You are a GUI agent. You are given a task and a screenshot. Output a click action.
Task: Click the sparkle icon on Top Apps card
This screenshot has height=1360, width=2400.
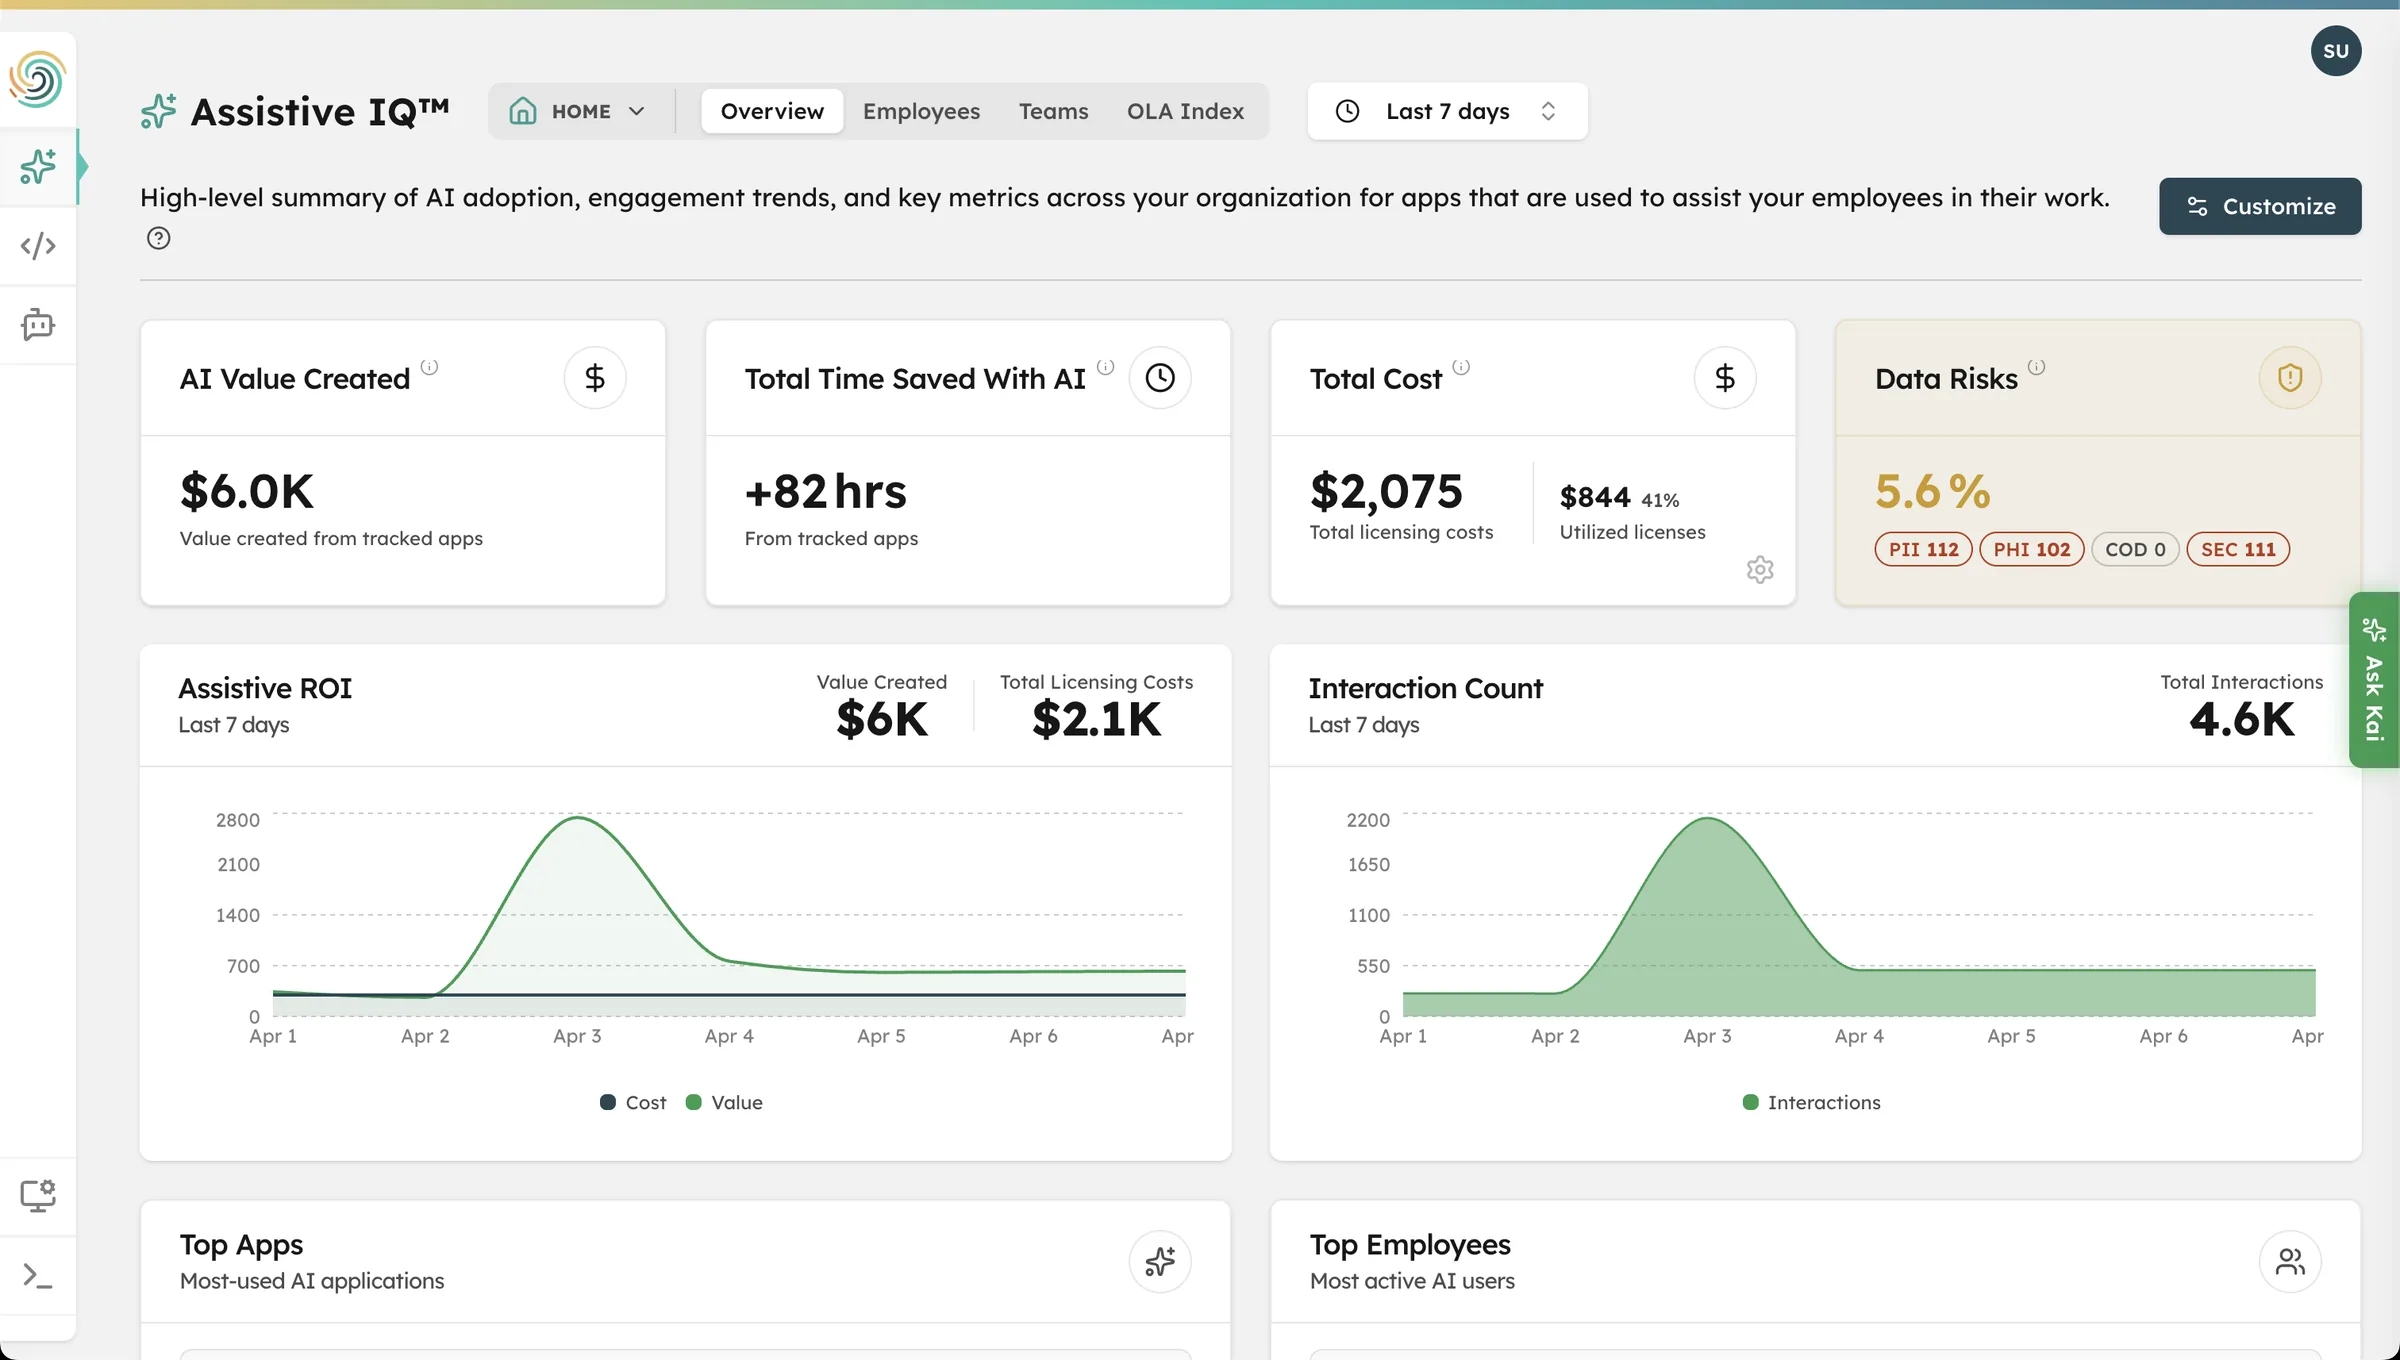(x=1159, y=1262)
